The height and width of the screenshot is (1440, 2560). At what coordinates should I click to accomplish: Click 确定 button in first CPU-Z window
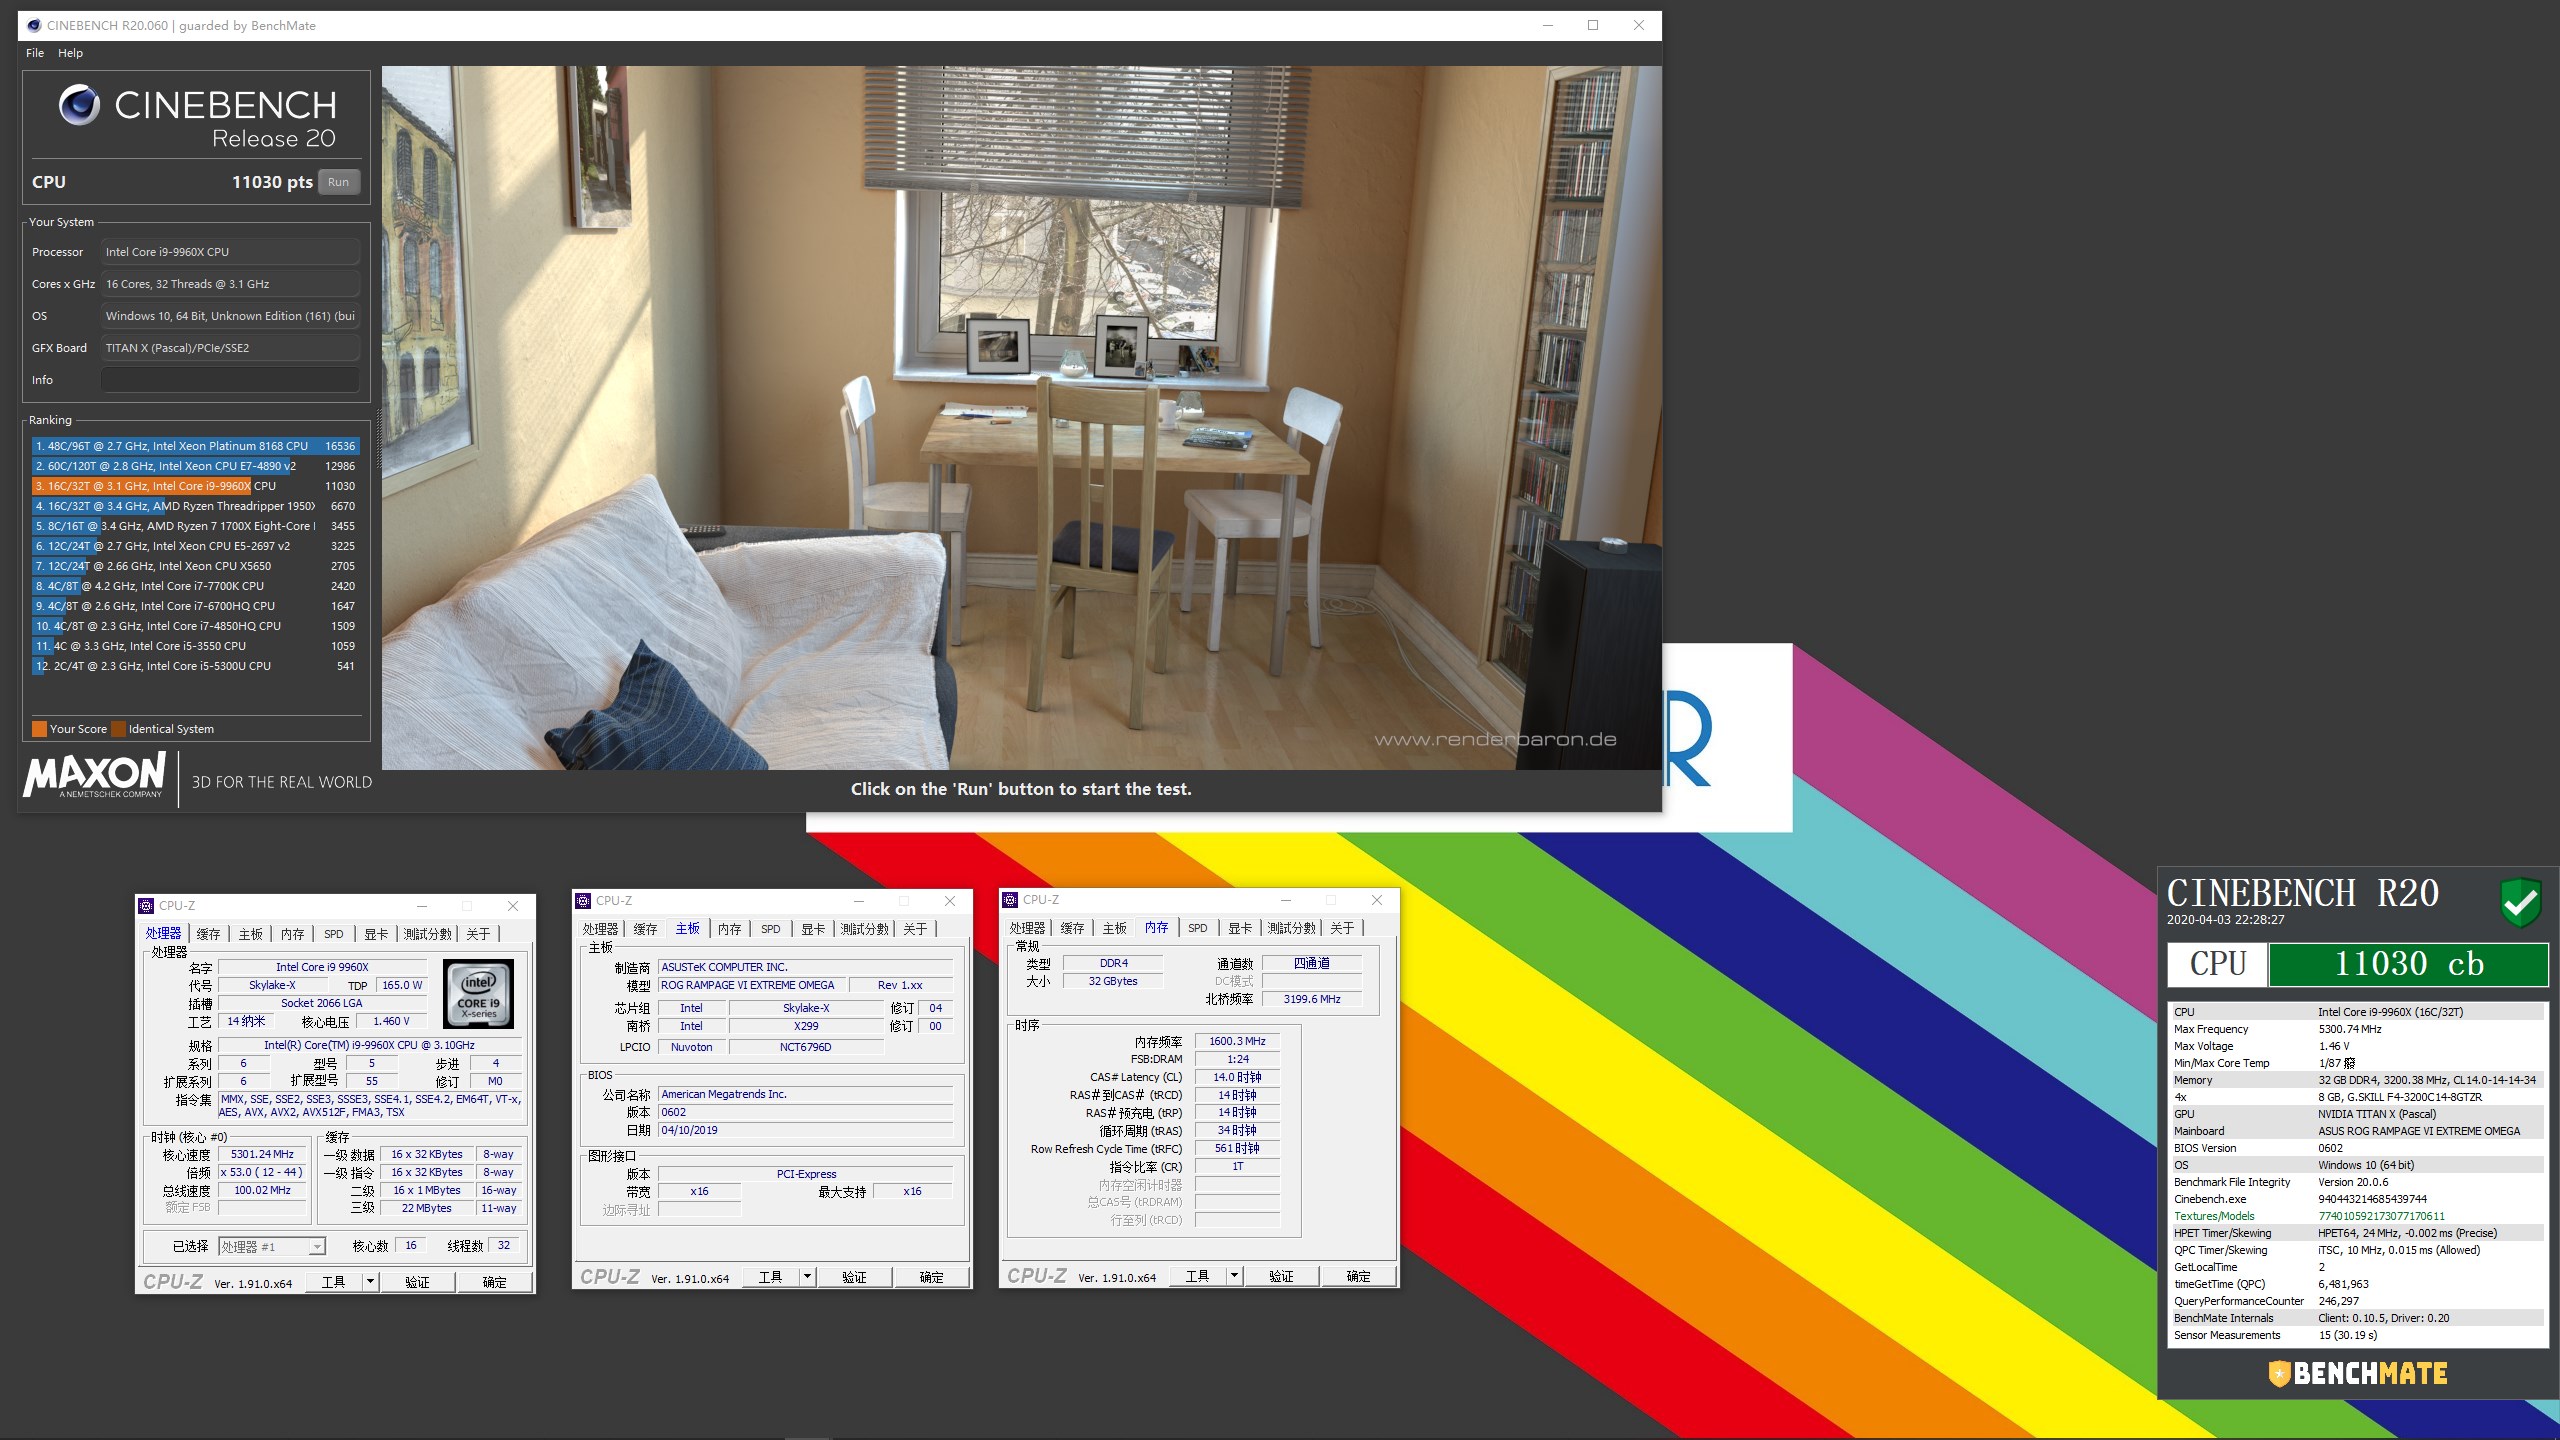coord(494,1282)
